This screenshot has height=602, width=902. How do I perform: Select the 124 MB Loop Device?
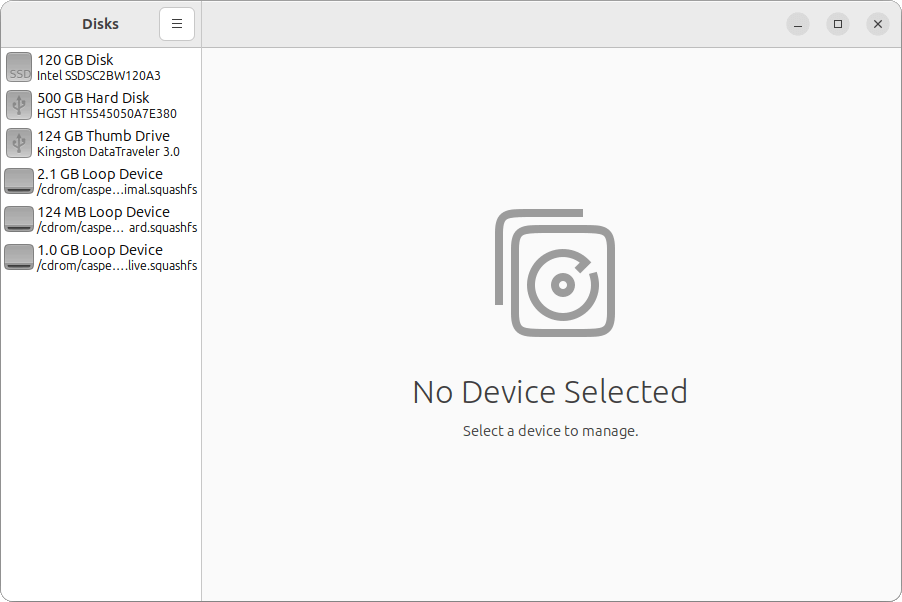point(101,219)
